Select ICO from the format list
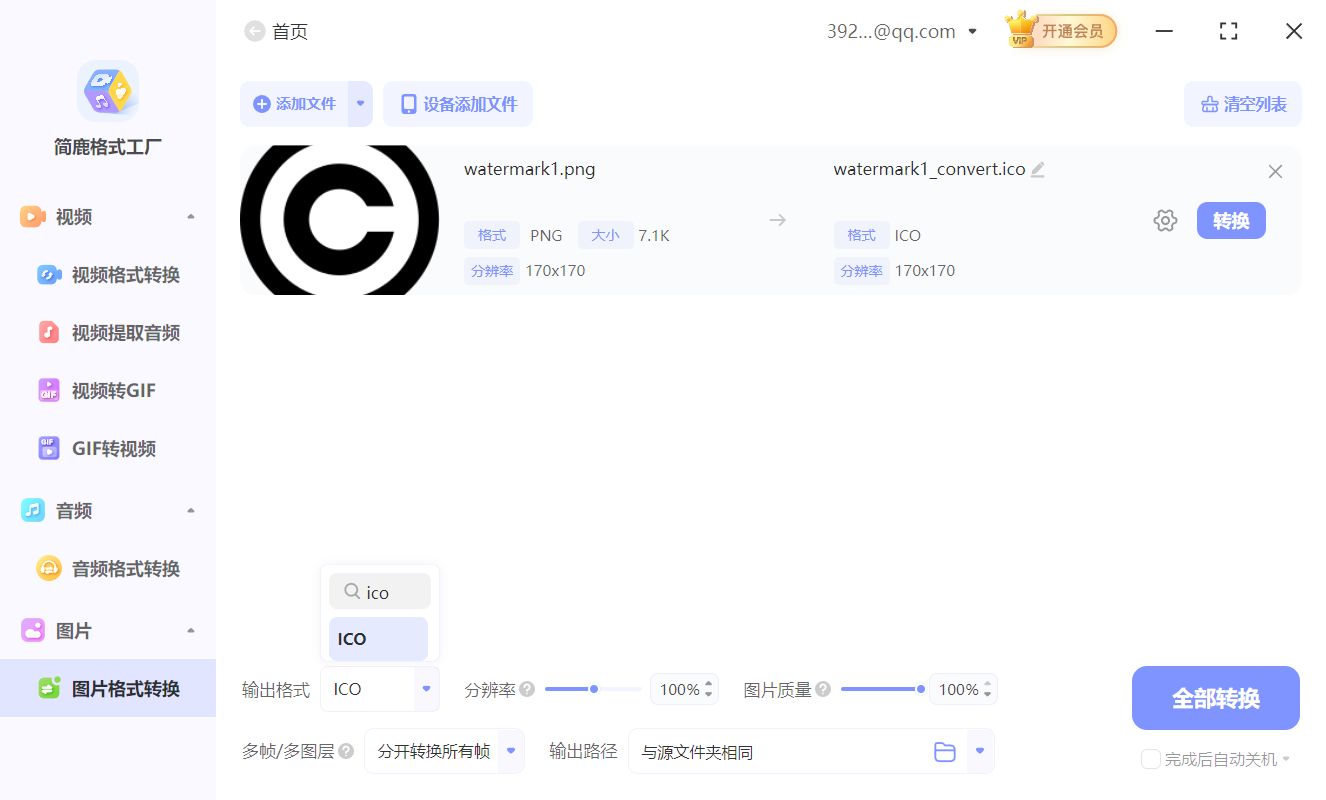The width and height of the screenshot is (1326, 800). tap(378, 638)
